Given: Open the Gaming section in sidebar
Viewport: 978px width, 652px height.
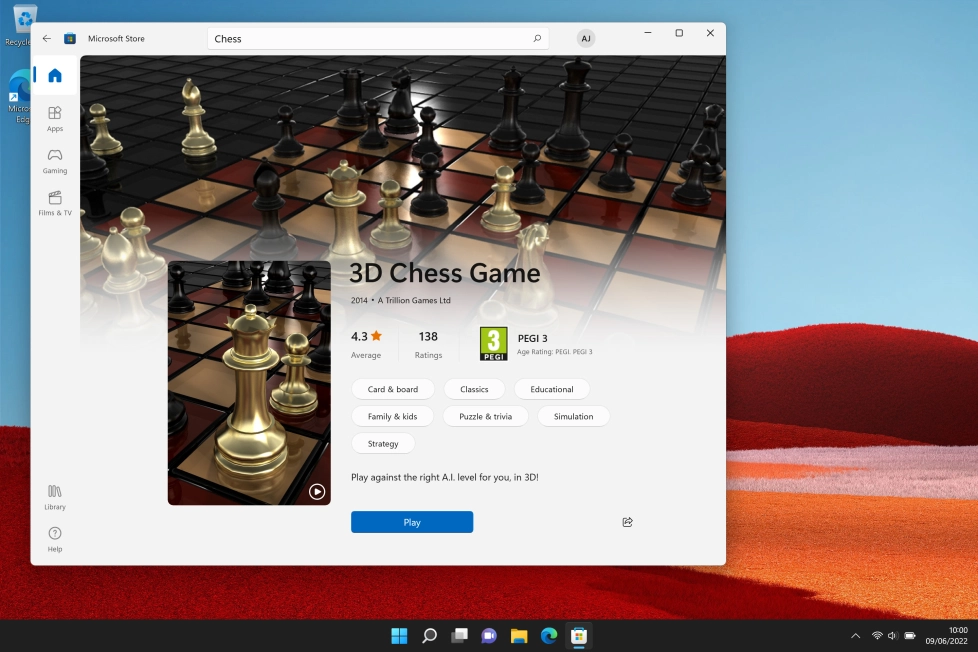Looking at the screenshot, I should coord(55,161).
